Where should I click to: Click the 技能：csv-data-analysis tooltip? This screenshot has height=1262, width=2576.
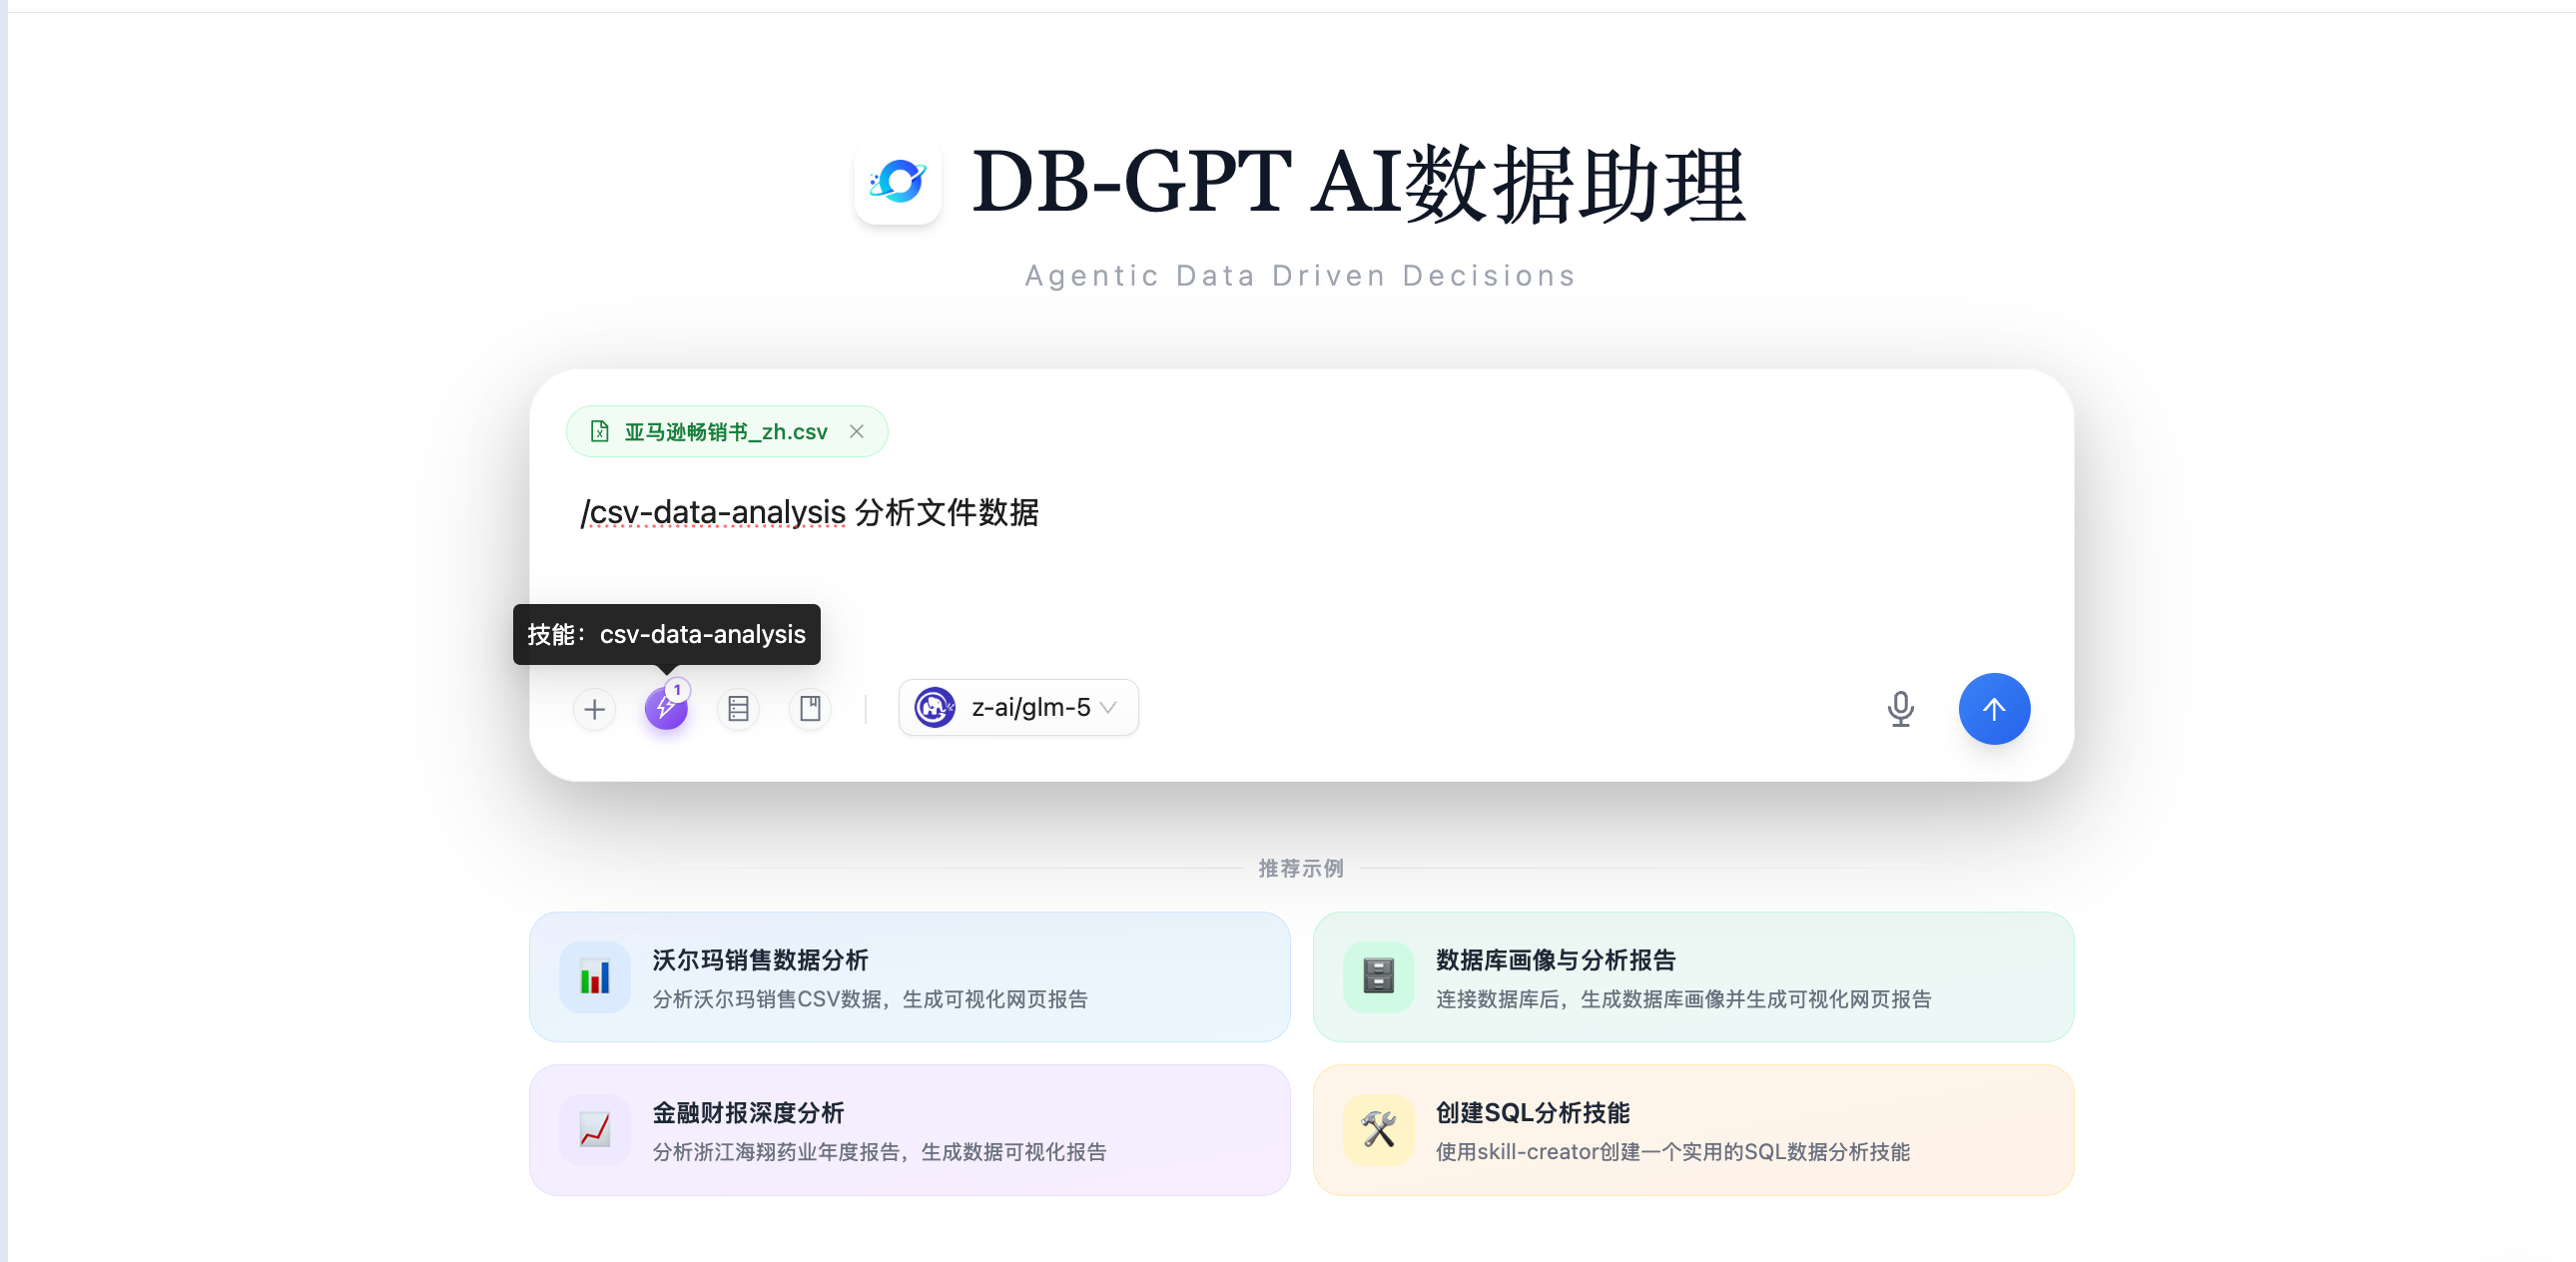click(x=666, y=634)
